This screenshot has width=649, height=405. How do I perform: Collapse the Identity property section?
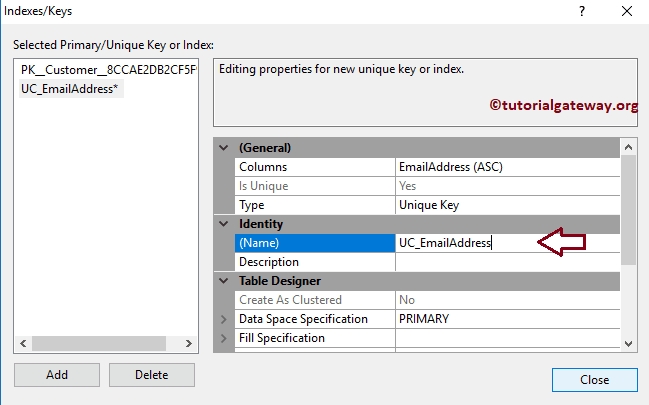click(223, 224)
